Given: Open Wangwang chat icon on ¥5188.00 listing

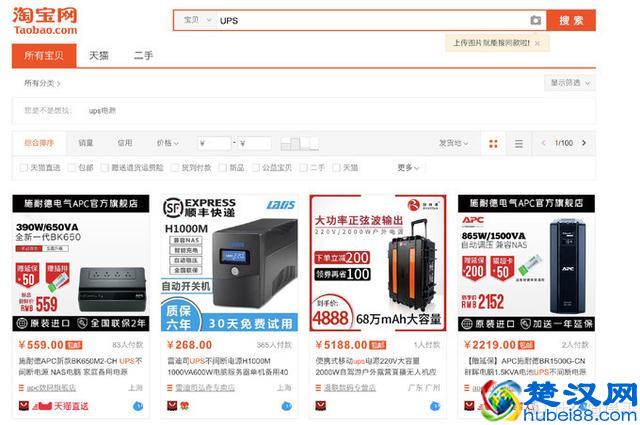Looking at the screenshot, I should pyautogui.click(x=435, y=406).
